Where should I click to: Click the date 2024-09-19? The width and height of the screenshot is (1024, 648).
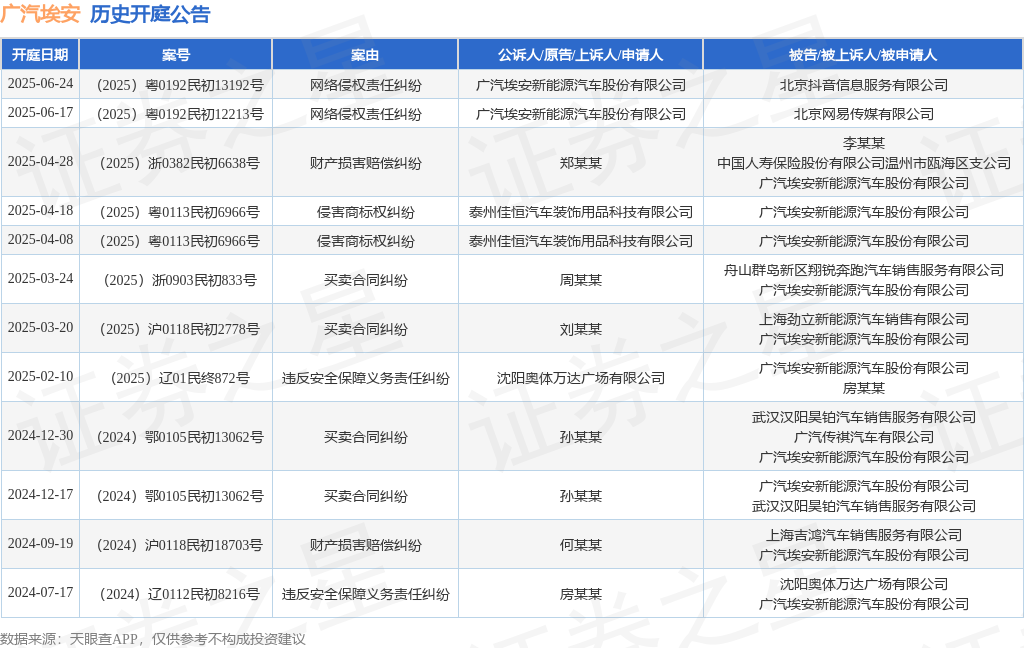[40, 543]
